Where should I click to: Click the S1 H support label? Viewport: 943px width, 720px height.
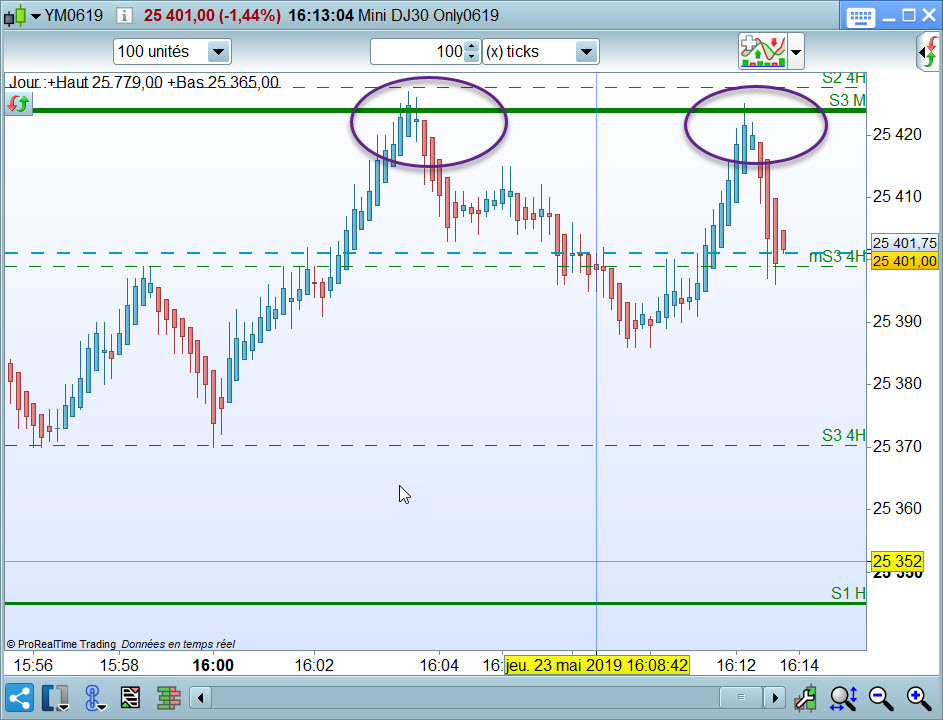848,593
